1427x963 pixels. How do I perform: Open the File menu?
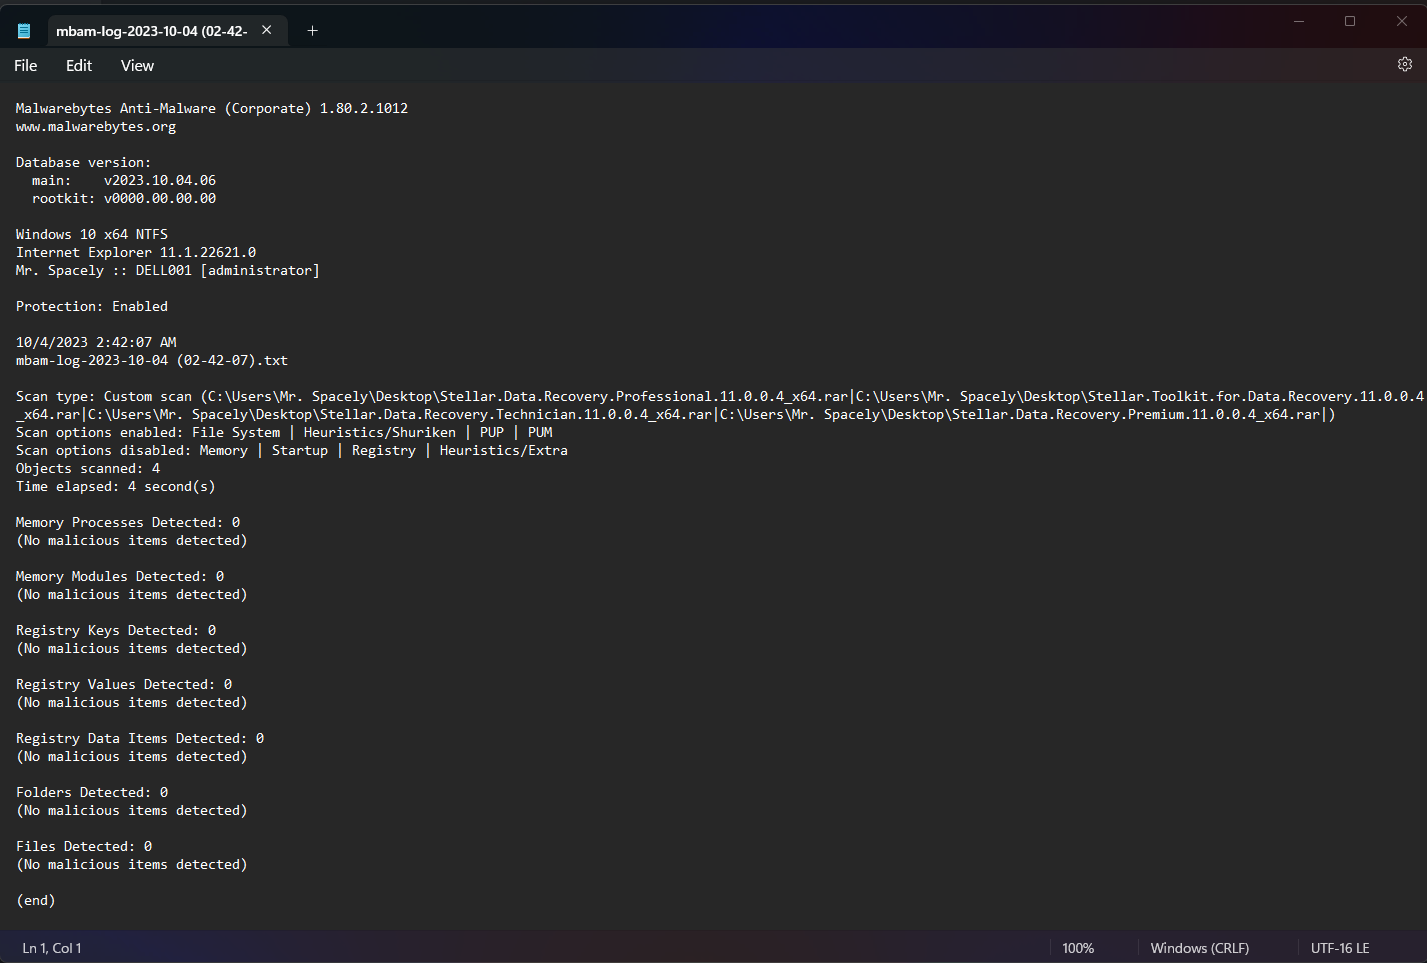pyautogui.click(x=26, y=65)
